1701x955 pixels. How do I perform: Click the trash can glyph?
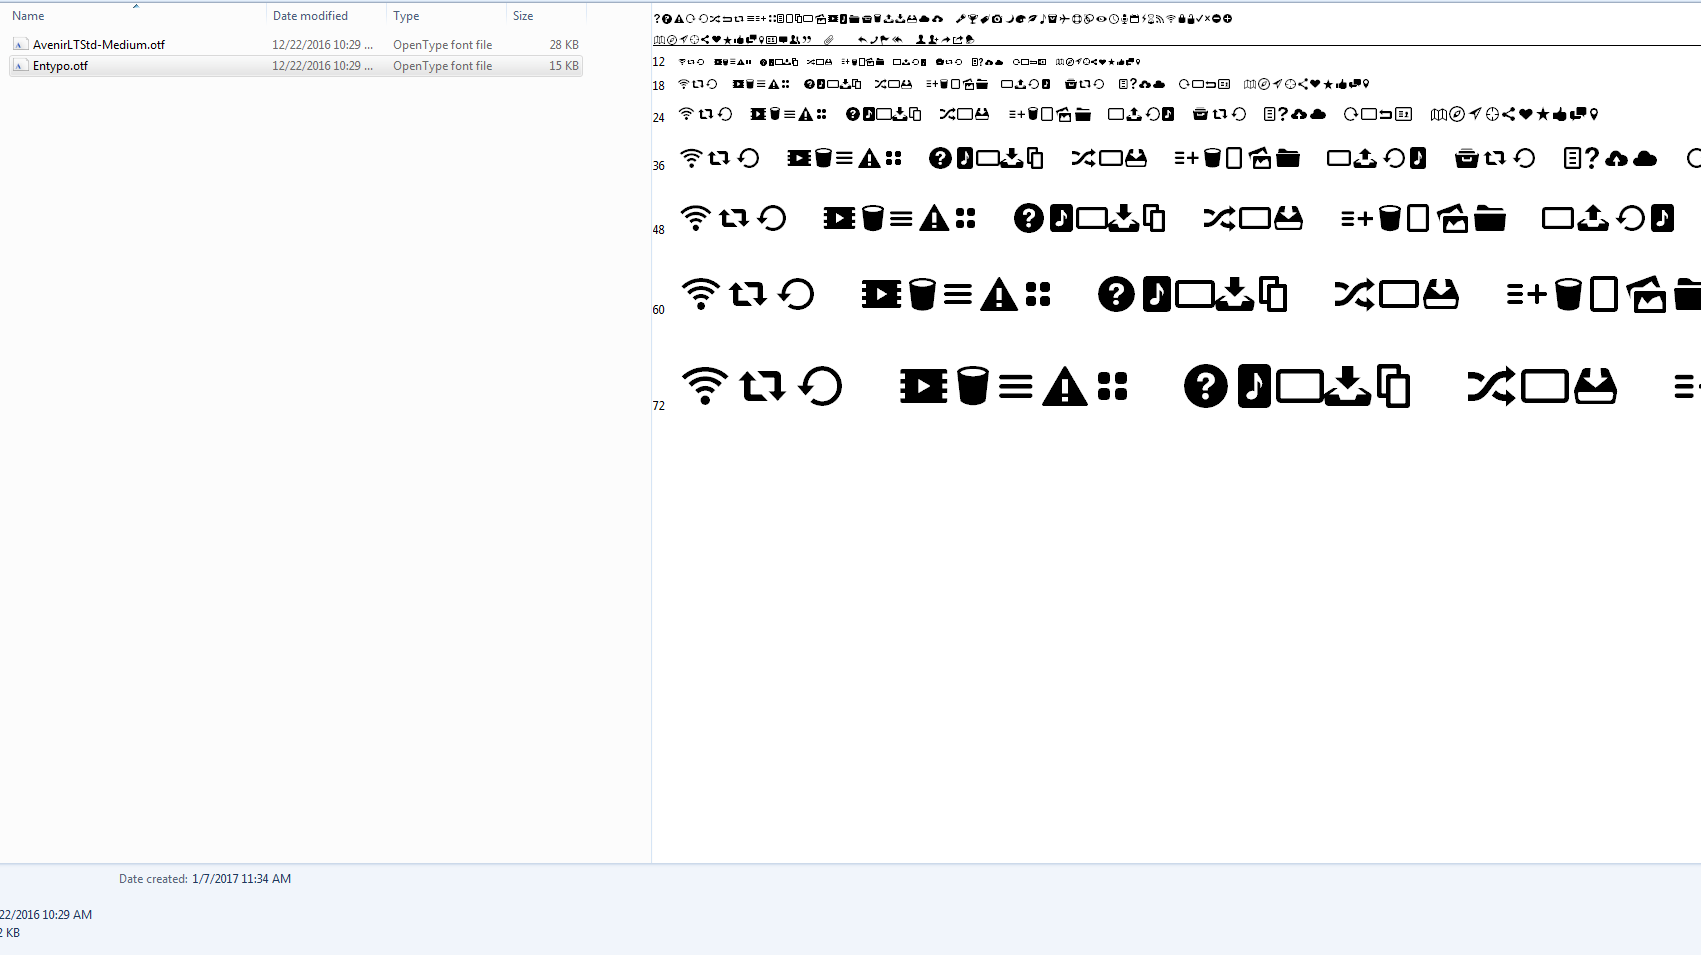click(x=973, y=386)
